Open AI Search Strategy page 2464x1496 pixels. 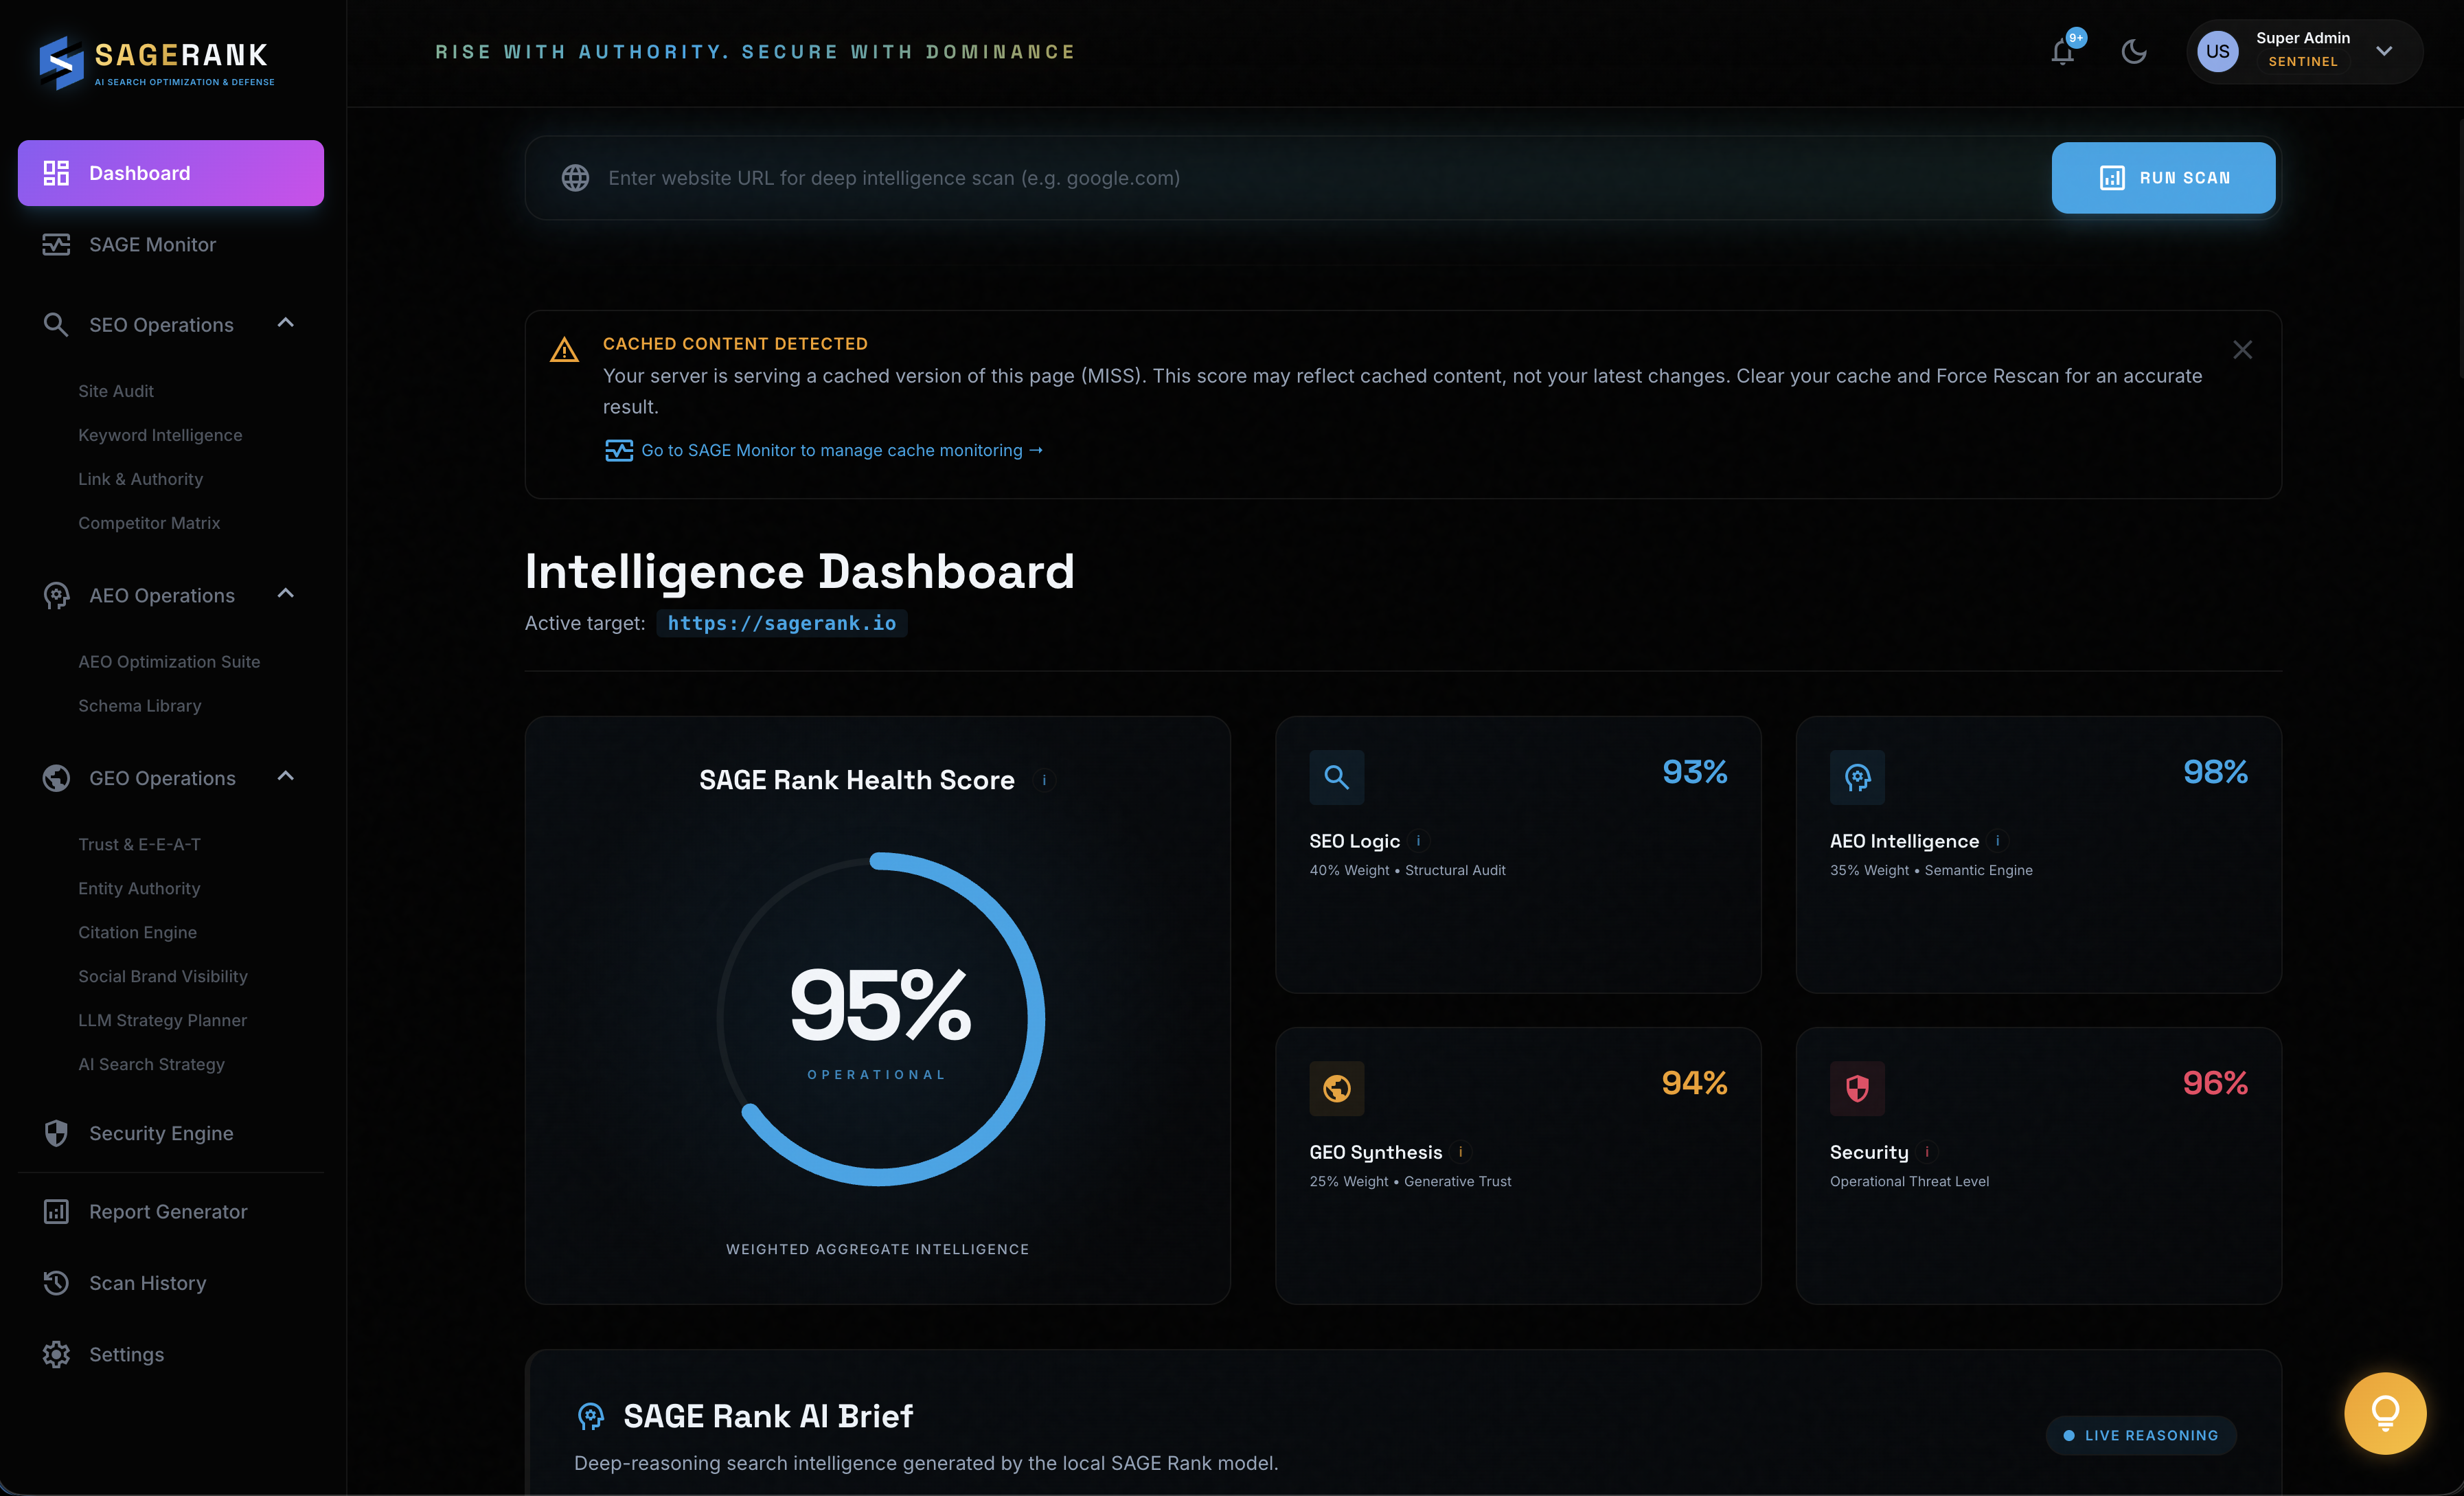click(152, 1065)
